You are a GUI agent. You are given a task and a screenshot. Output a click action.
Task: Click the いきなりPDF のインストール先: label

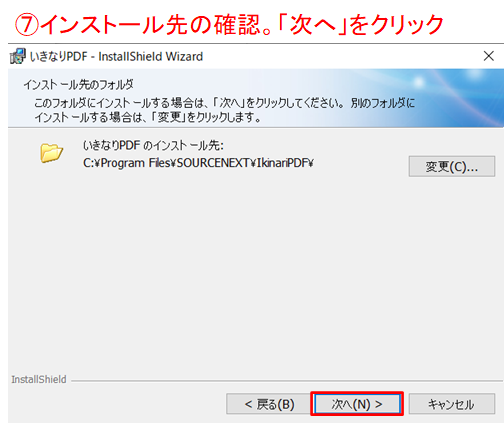click(x=153, y=145)
